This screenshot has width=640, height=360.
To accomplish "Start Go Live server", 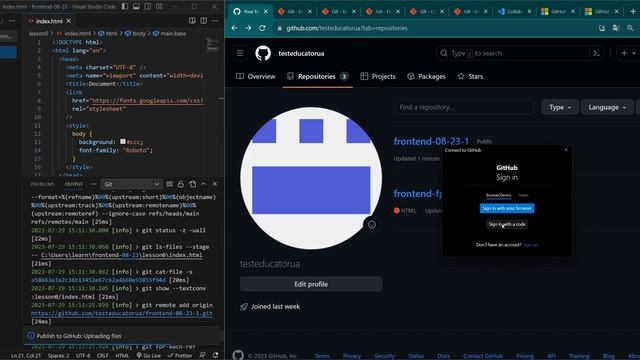I will (x=149, y=356).
